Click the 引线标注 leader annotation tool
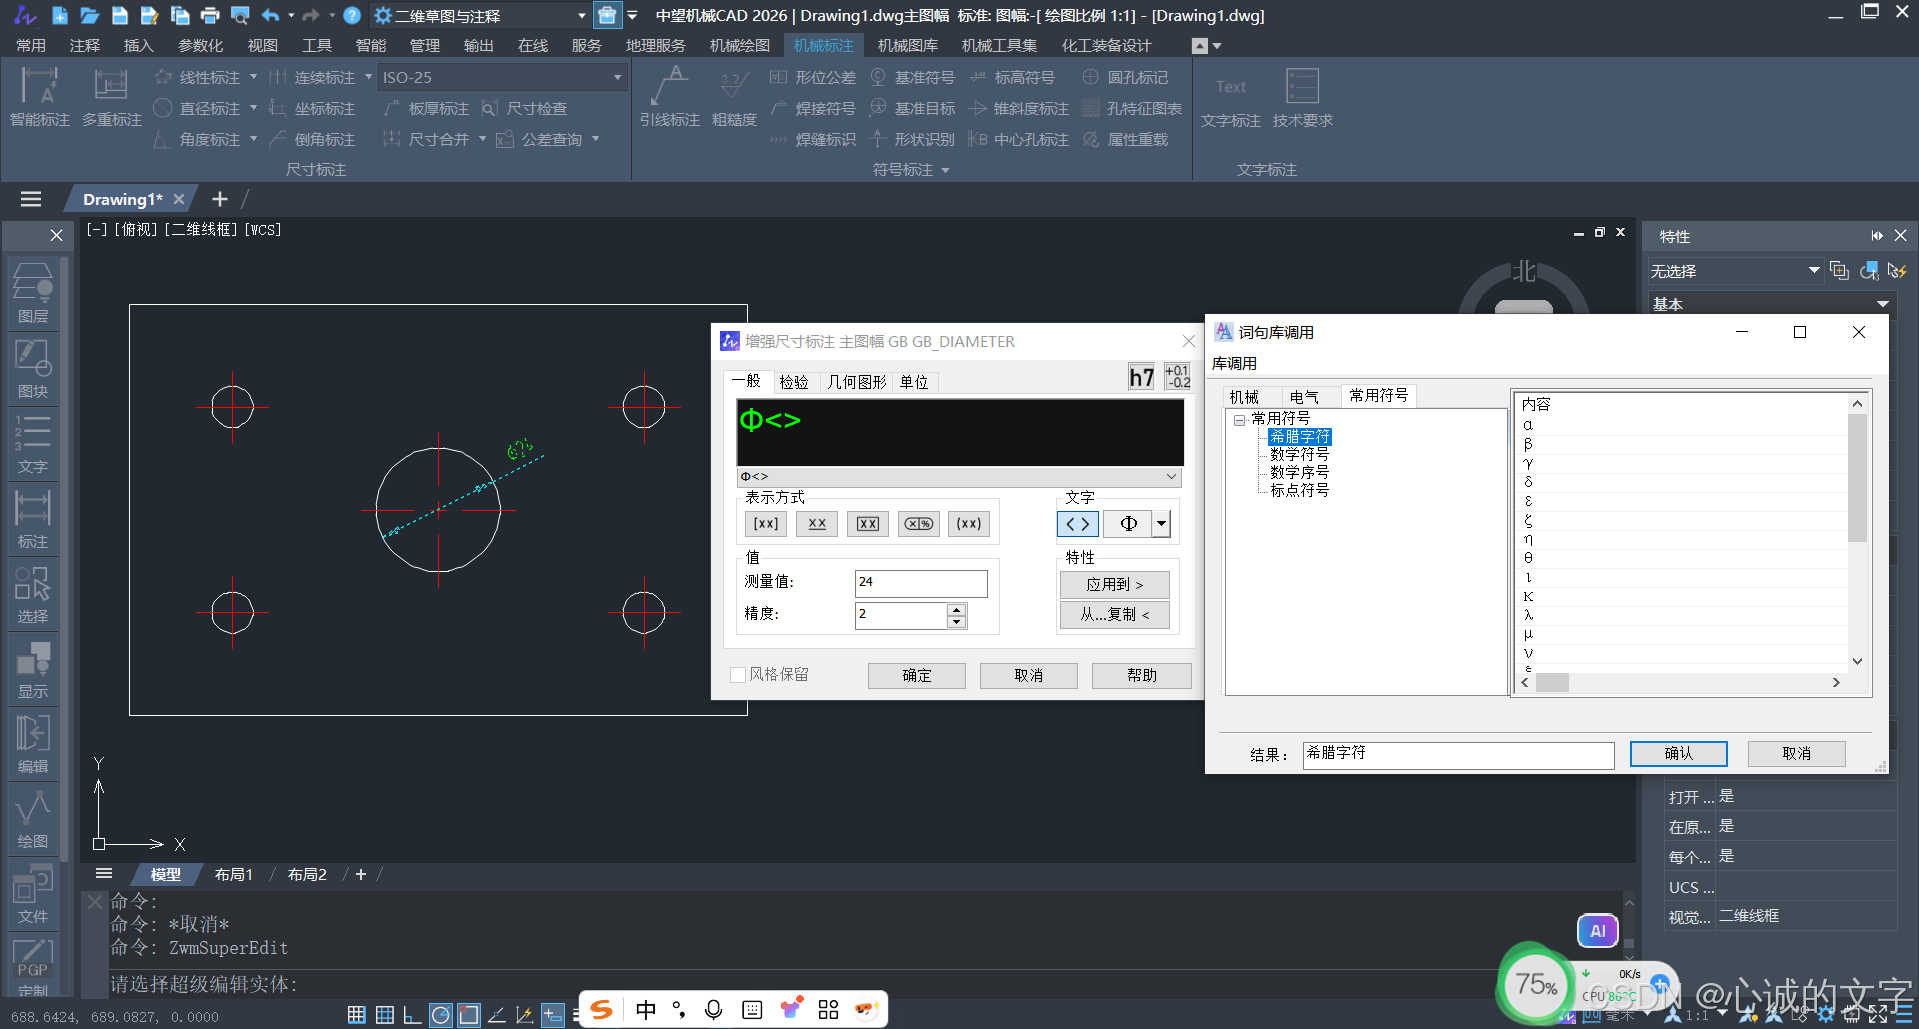 tap(669, 97)
